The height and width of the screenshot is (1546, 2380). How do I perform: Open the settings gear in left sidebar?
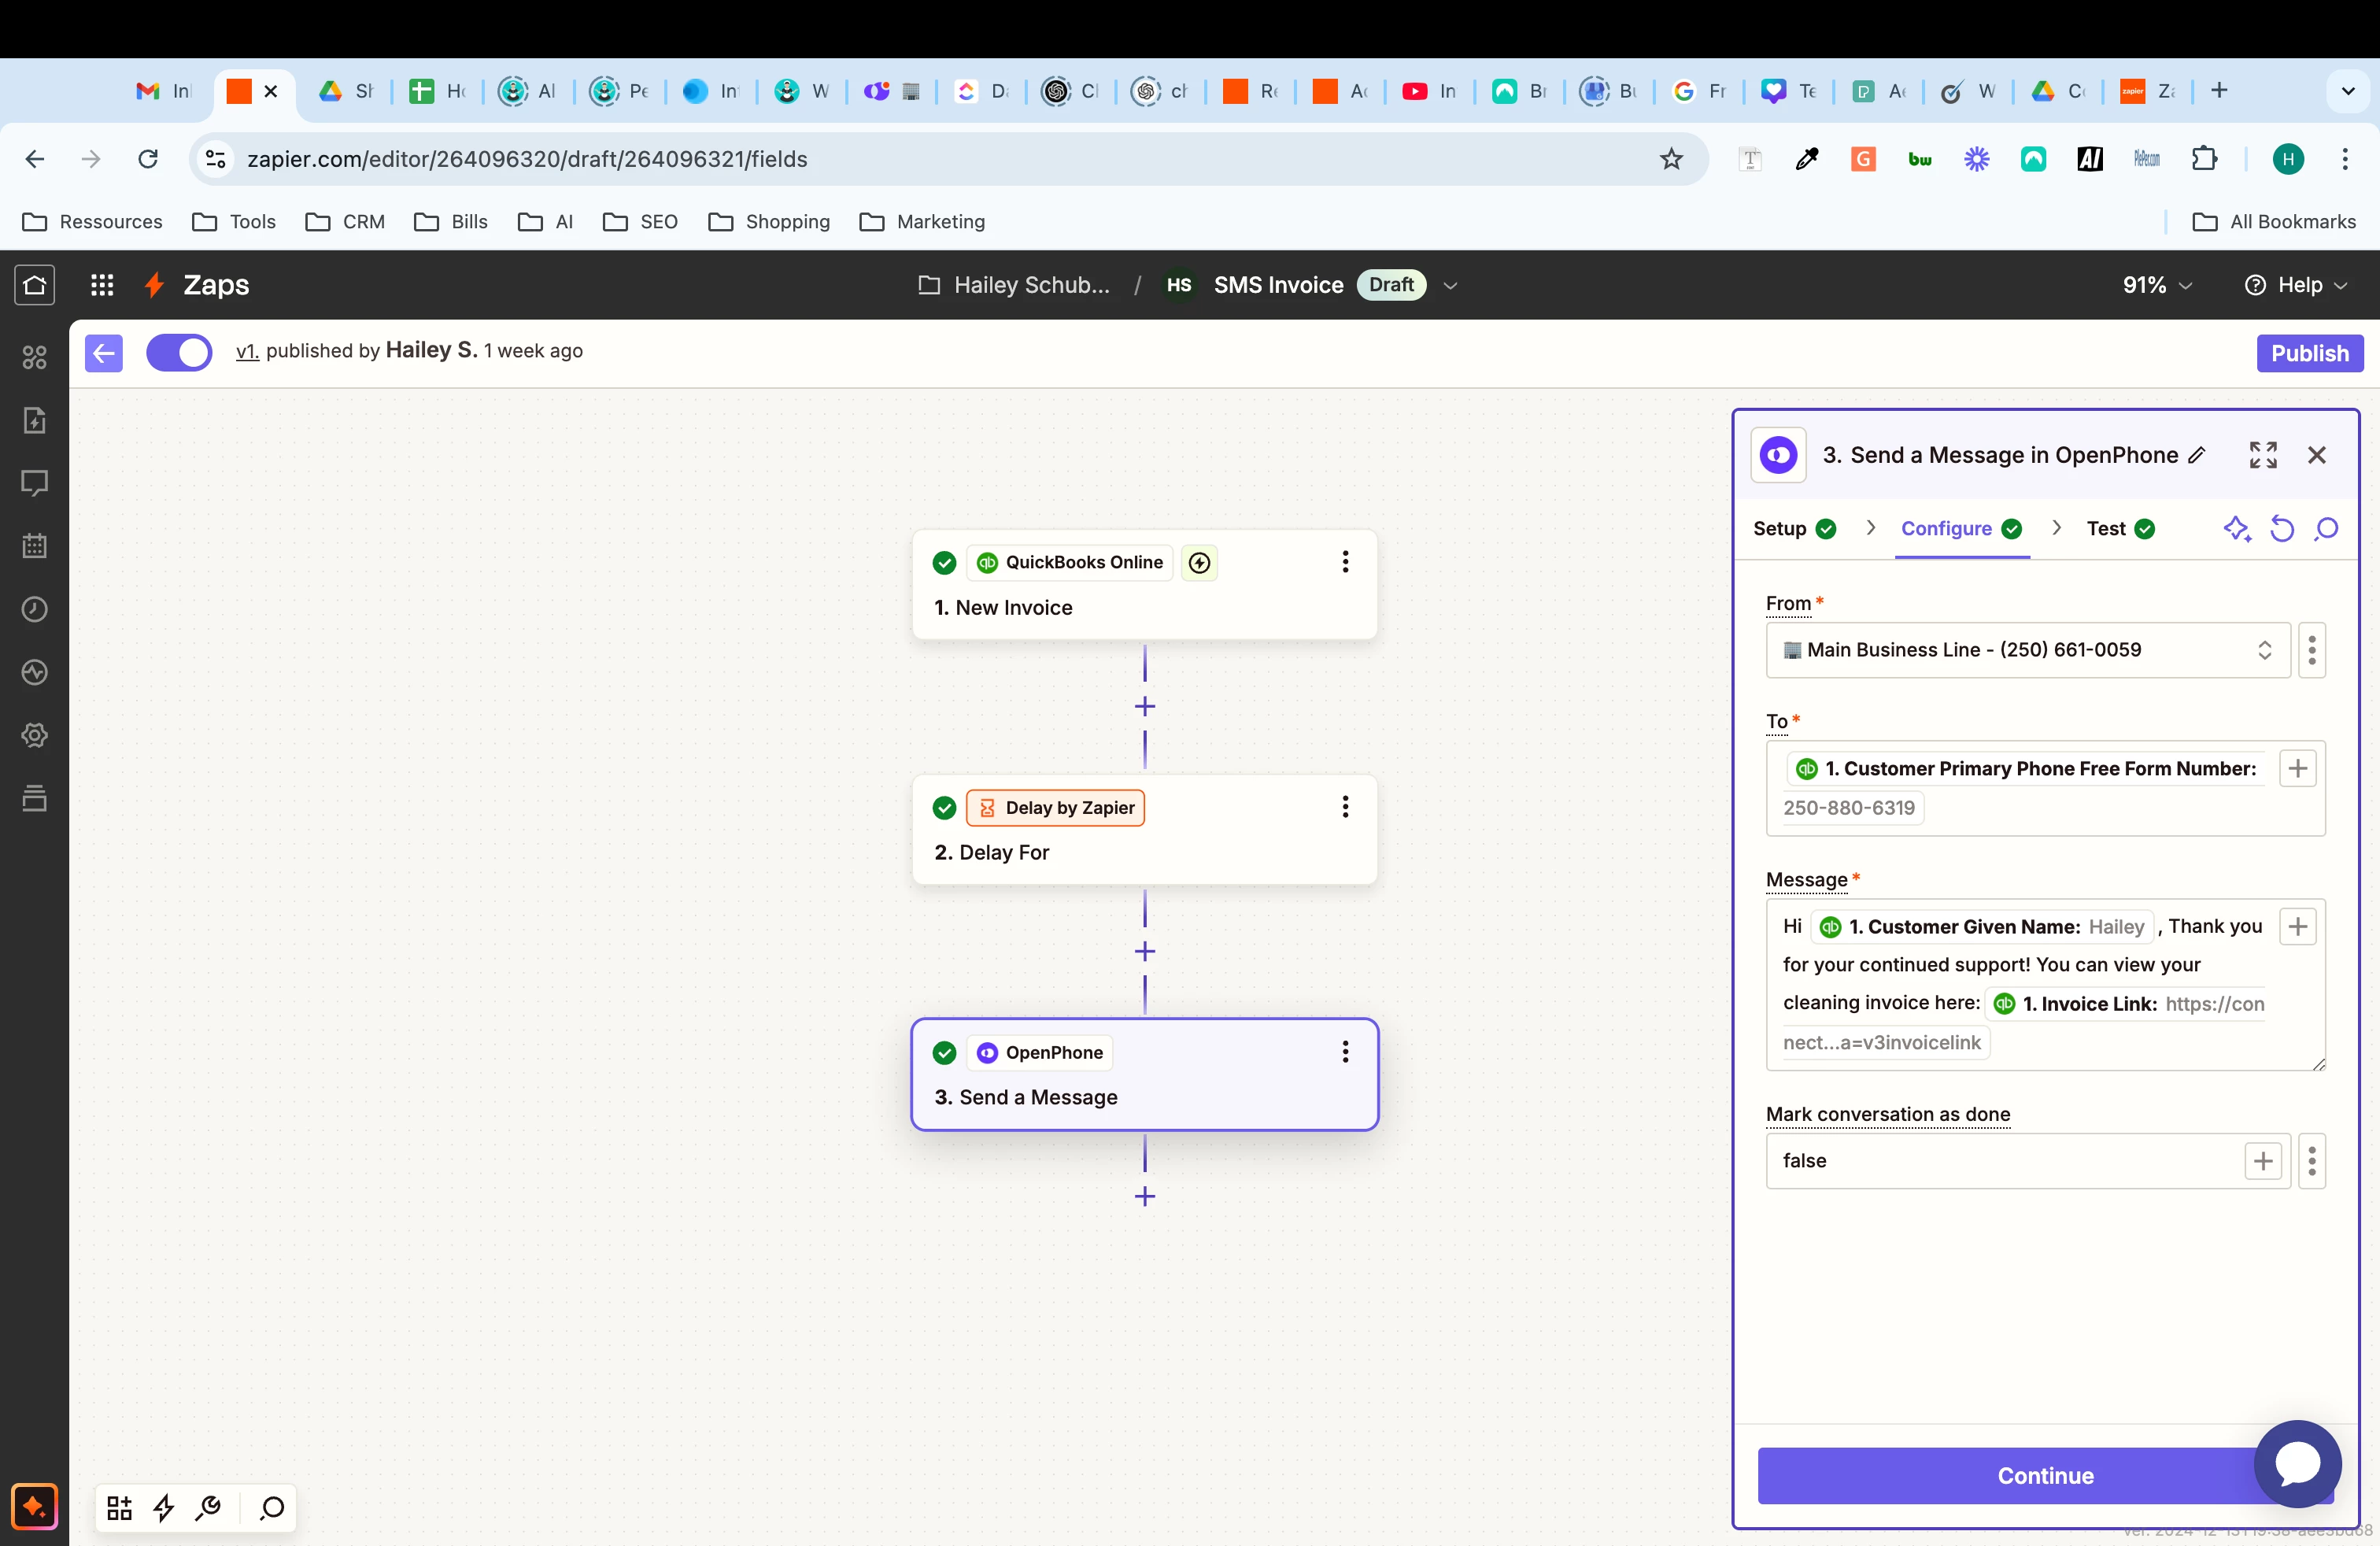coord(34,735)
